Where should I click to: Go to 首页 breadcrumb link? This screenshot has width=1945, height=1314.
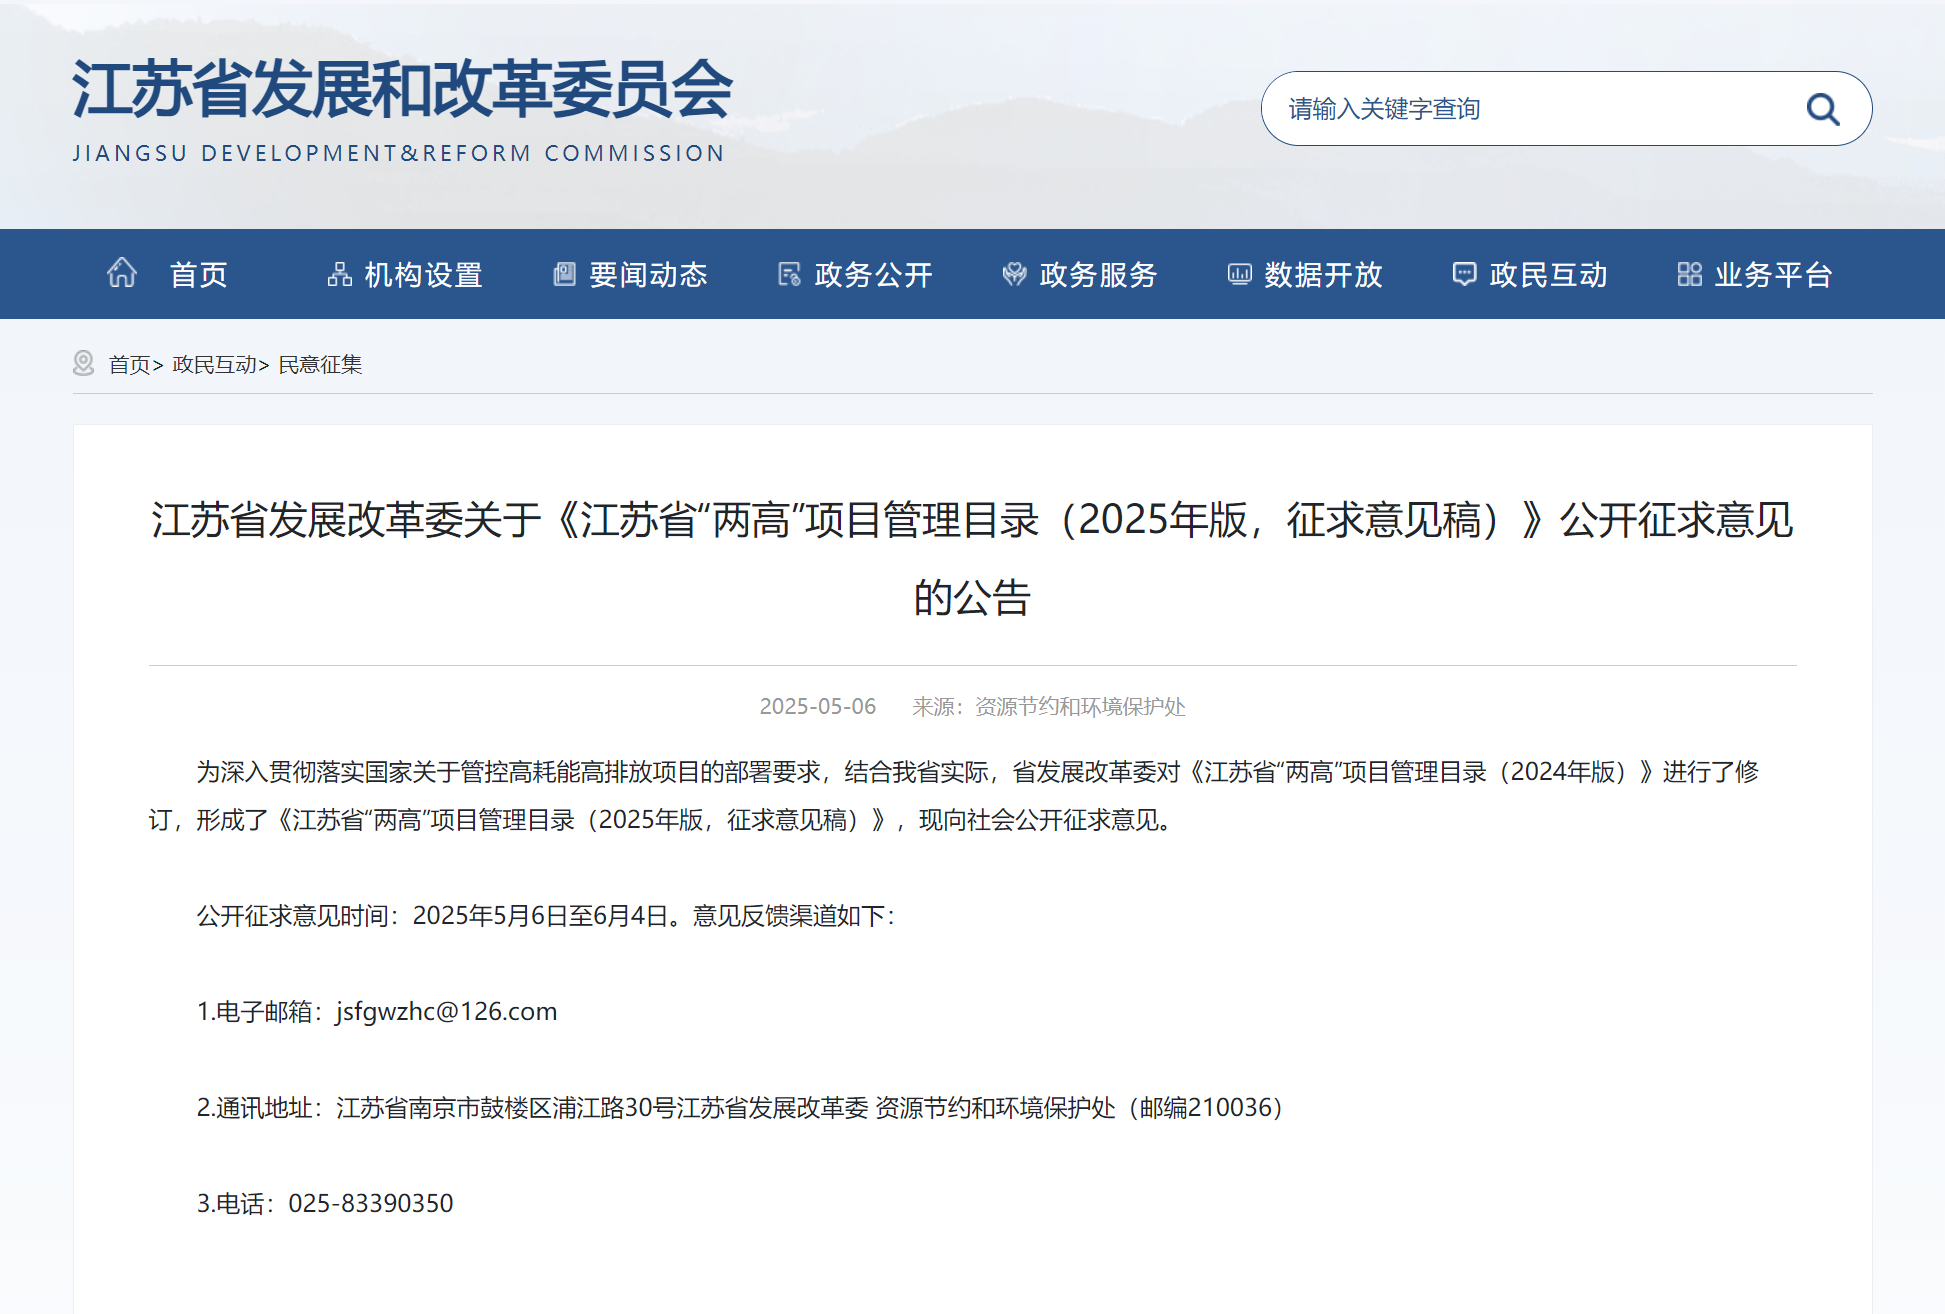pos(129,365)
